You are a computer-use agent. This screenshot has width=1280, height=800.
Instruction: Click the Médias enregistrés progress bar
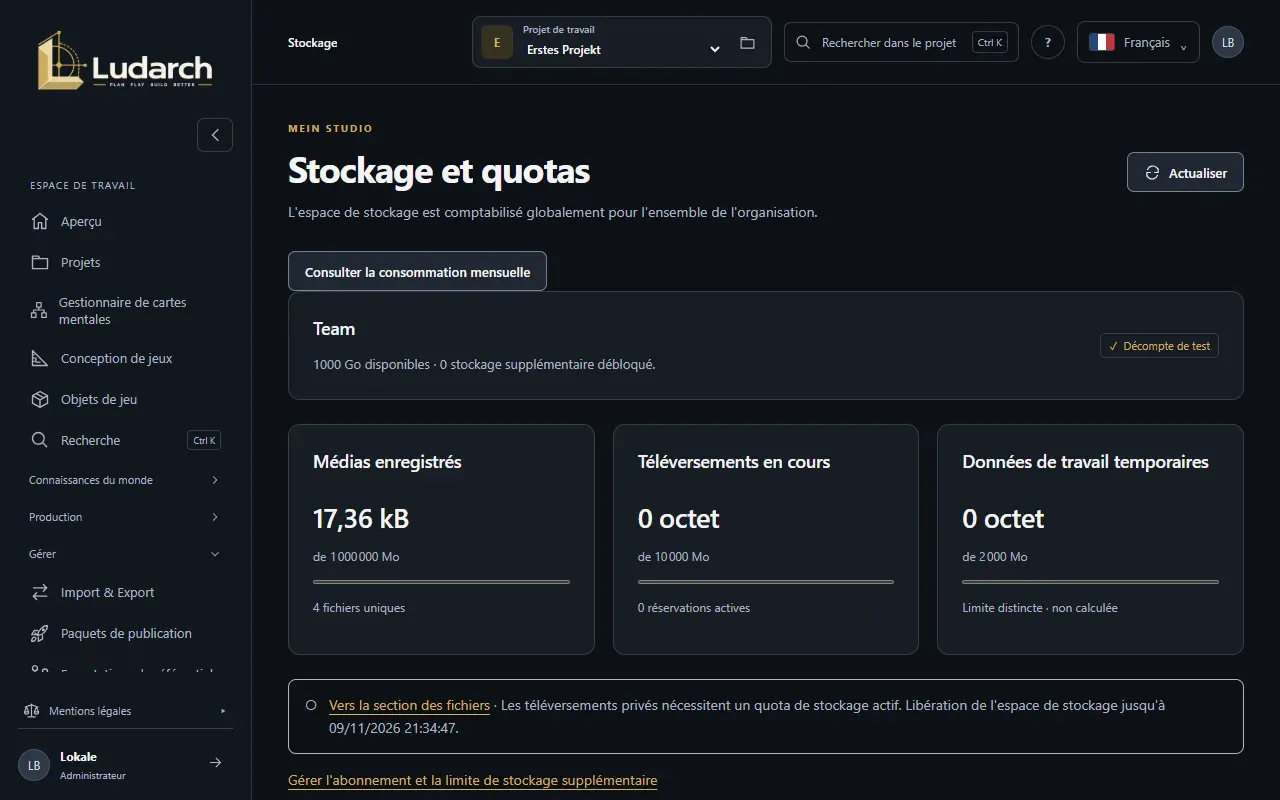point(441,582)
